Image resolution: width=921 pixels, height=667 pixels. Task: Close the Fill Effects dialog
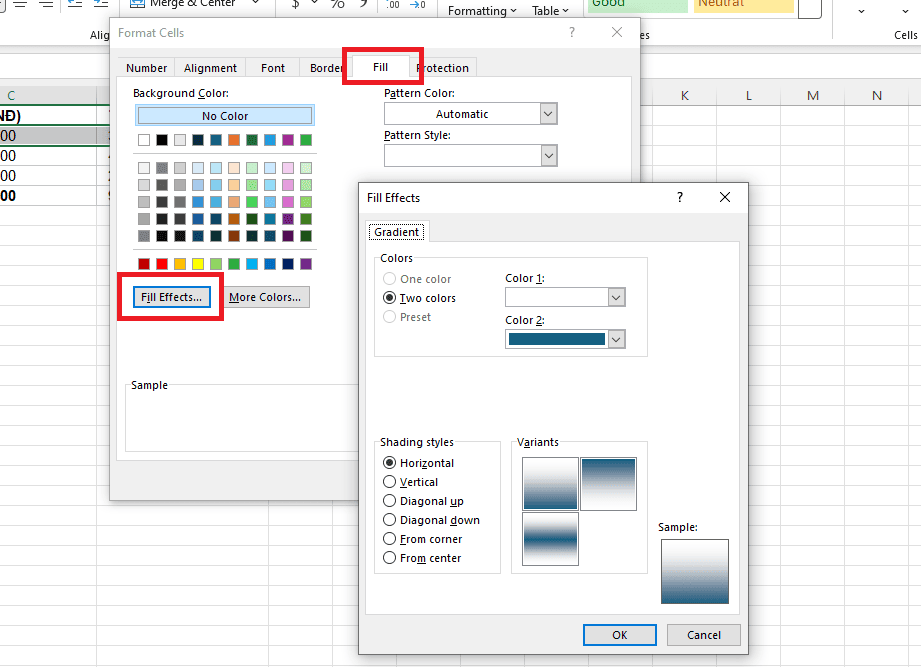725,197
